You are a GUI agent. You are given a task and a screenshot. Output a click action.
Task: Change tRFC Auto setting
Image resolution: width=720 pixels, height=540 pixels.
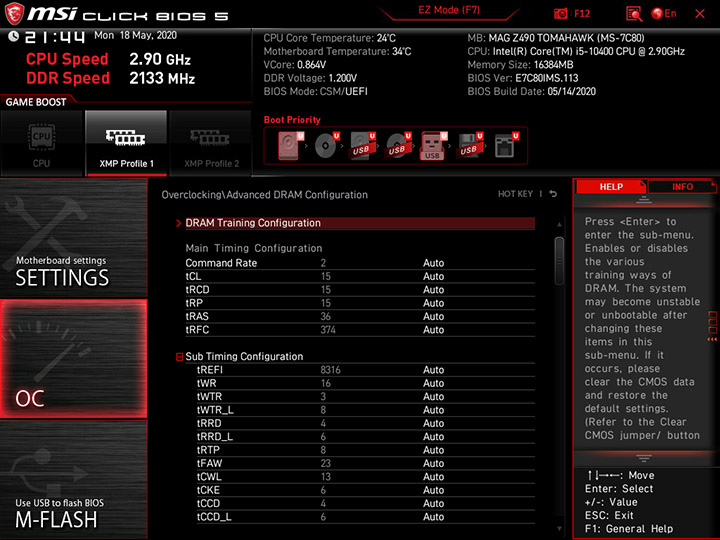pyautogui.click(x=433, y=330)
